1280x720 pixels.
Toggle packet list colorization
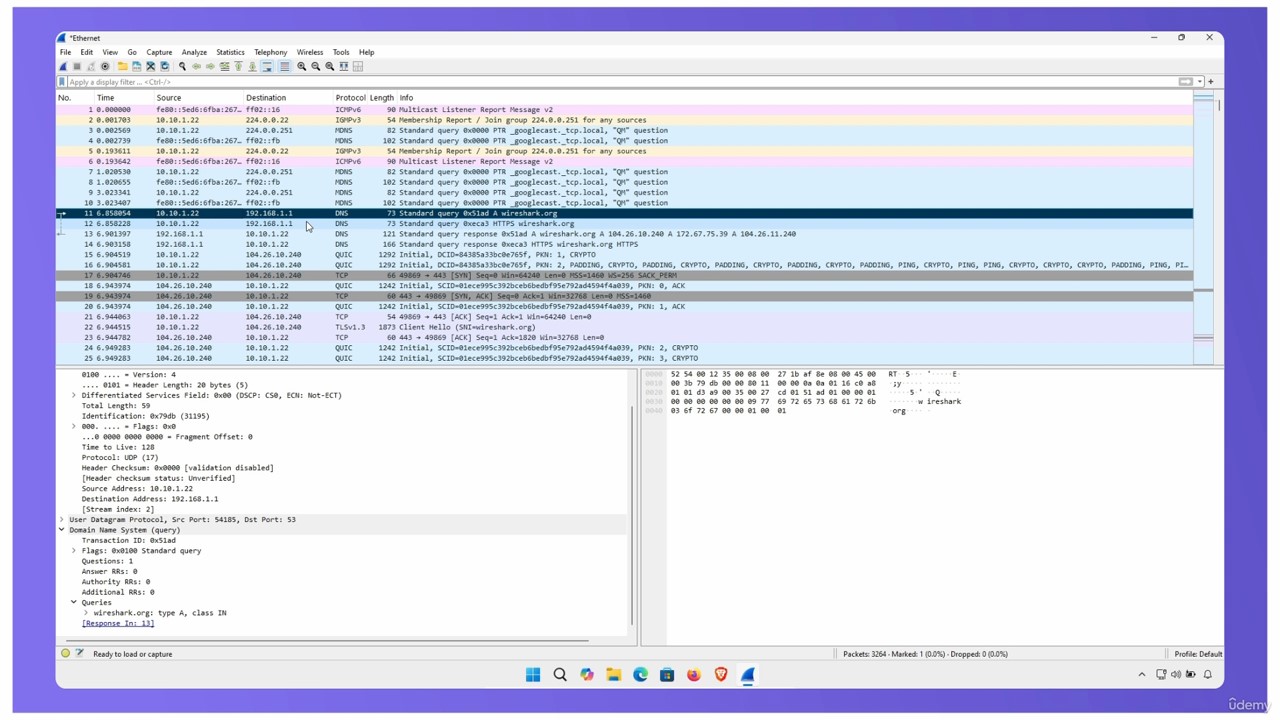(284, 67)
